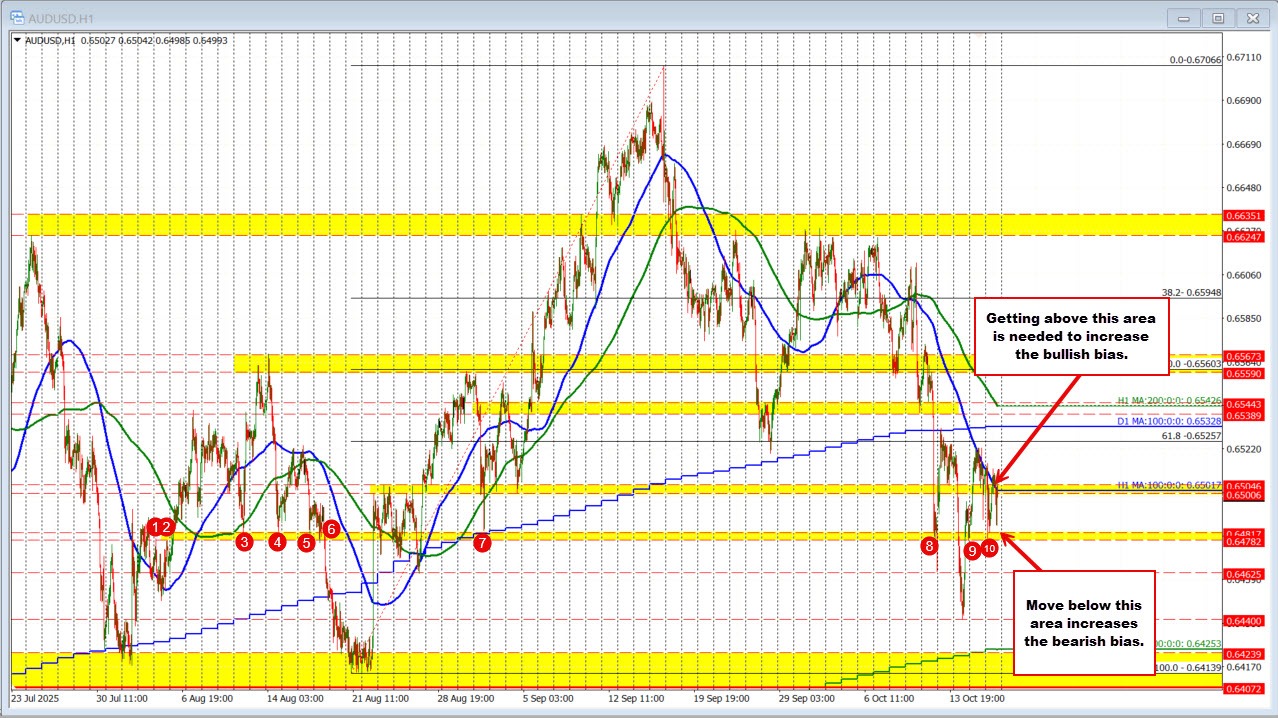Click the 38.2 Fibonacci level label

1191,293
